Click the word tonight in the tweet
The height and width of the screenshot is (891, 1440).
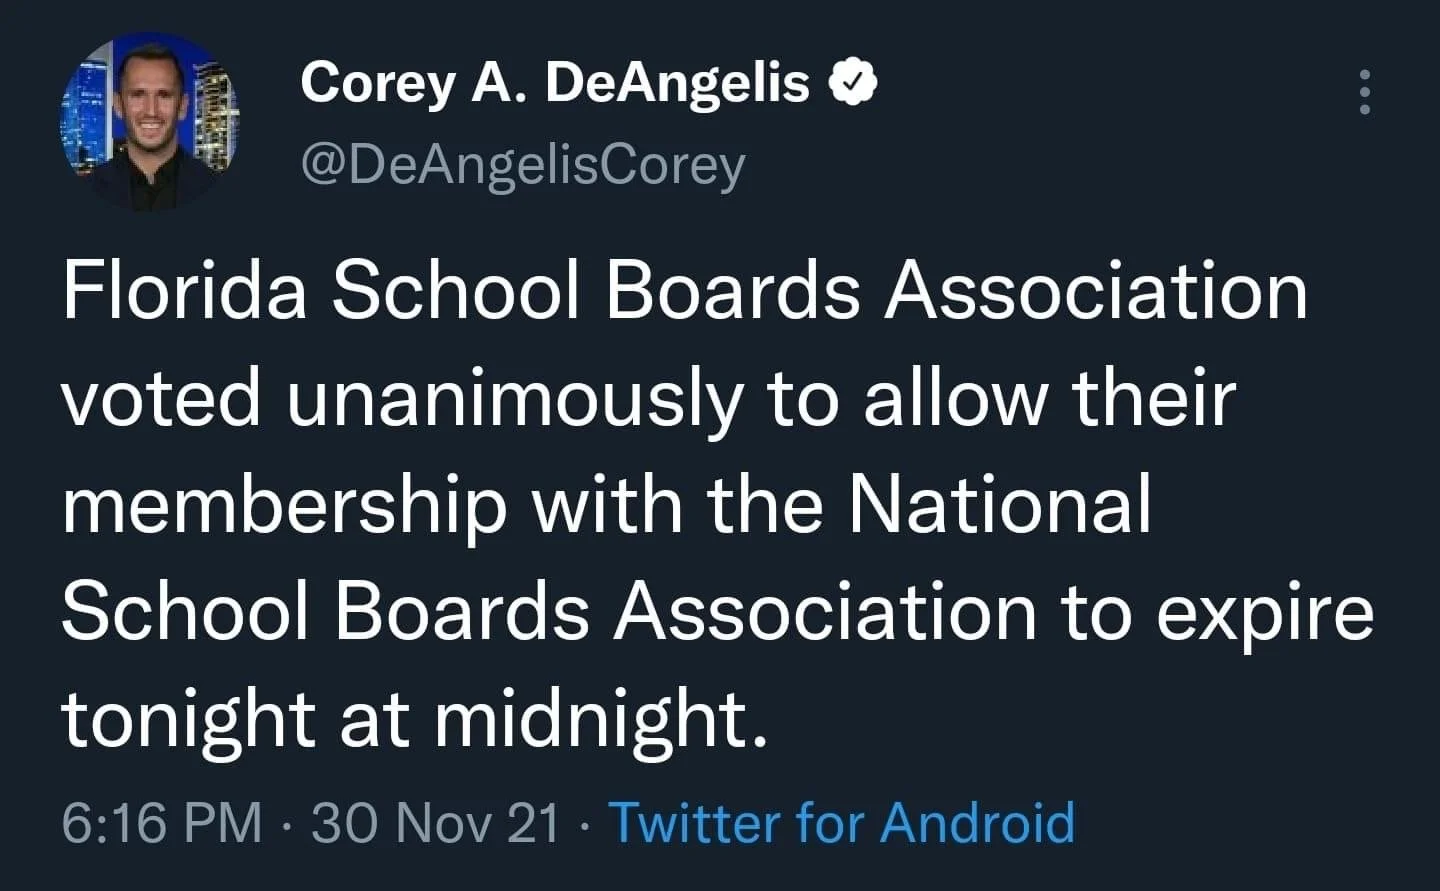(x=189, y=722)
